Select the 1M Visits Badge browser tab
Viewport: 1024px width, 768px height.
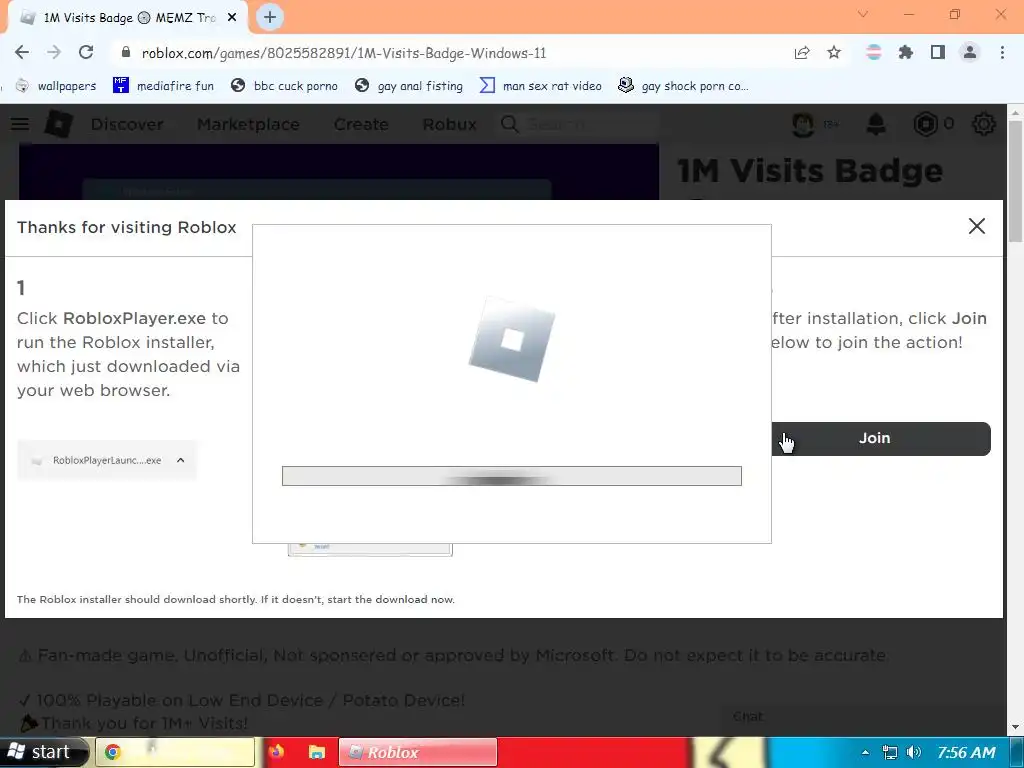tap(127, 18)
